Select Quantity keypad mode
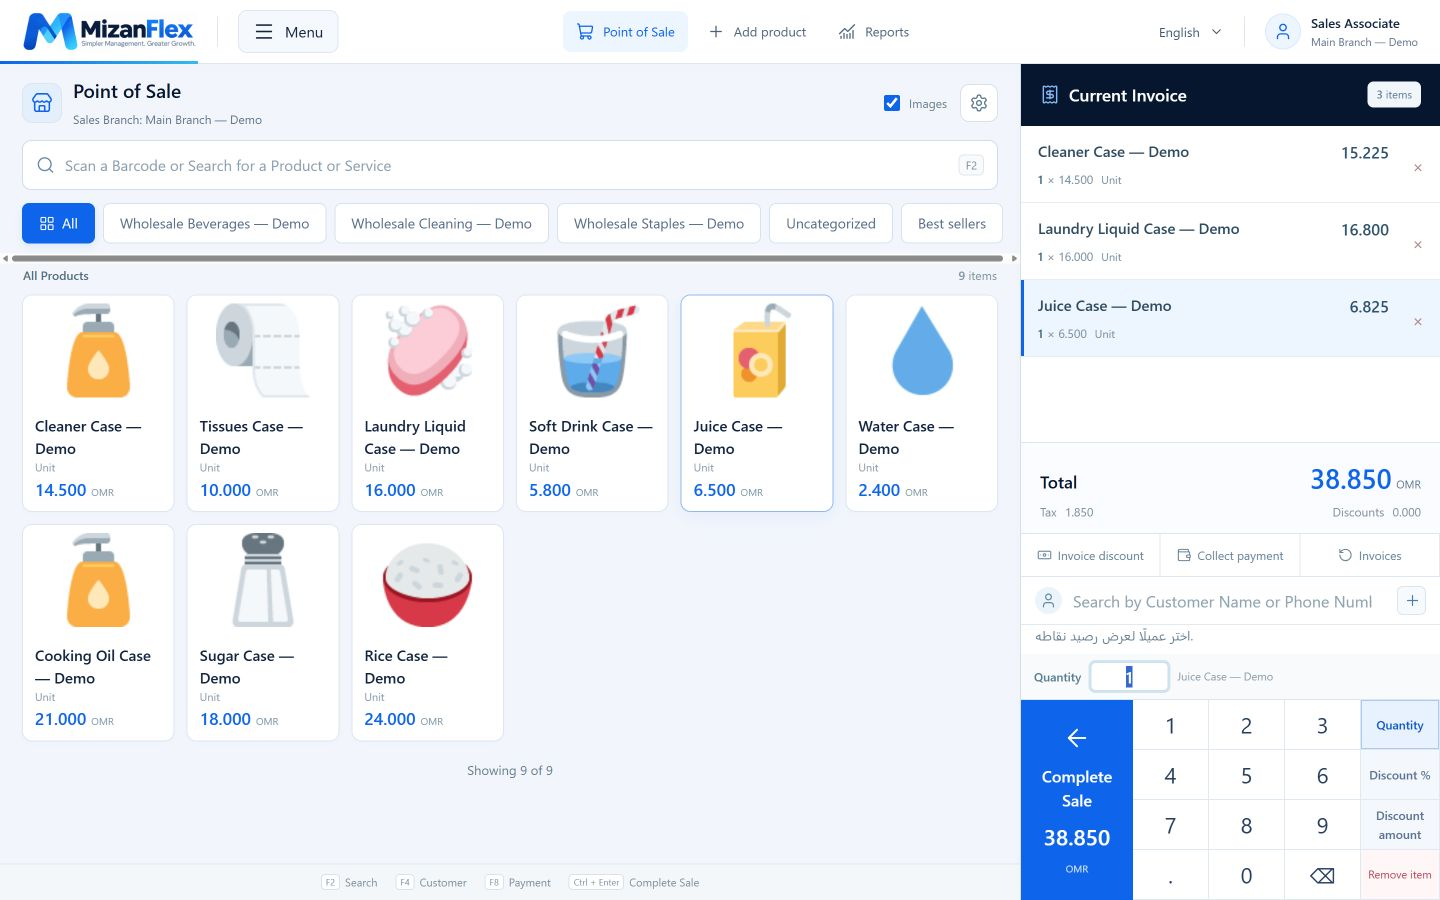The height and width of the screenshot is (900, 1440). (x=1400, y=725)
